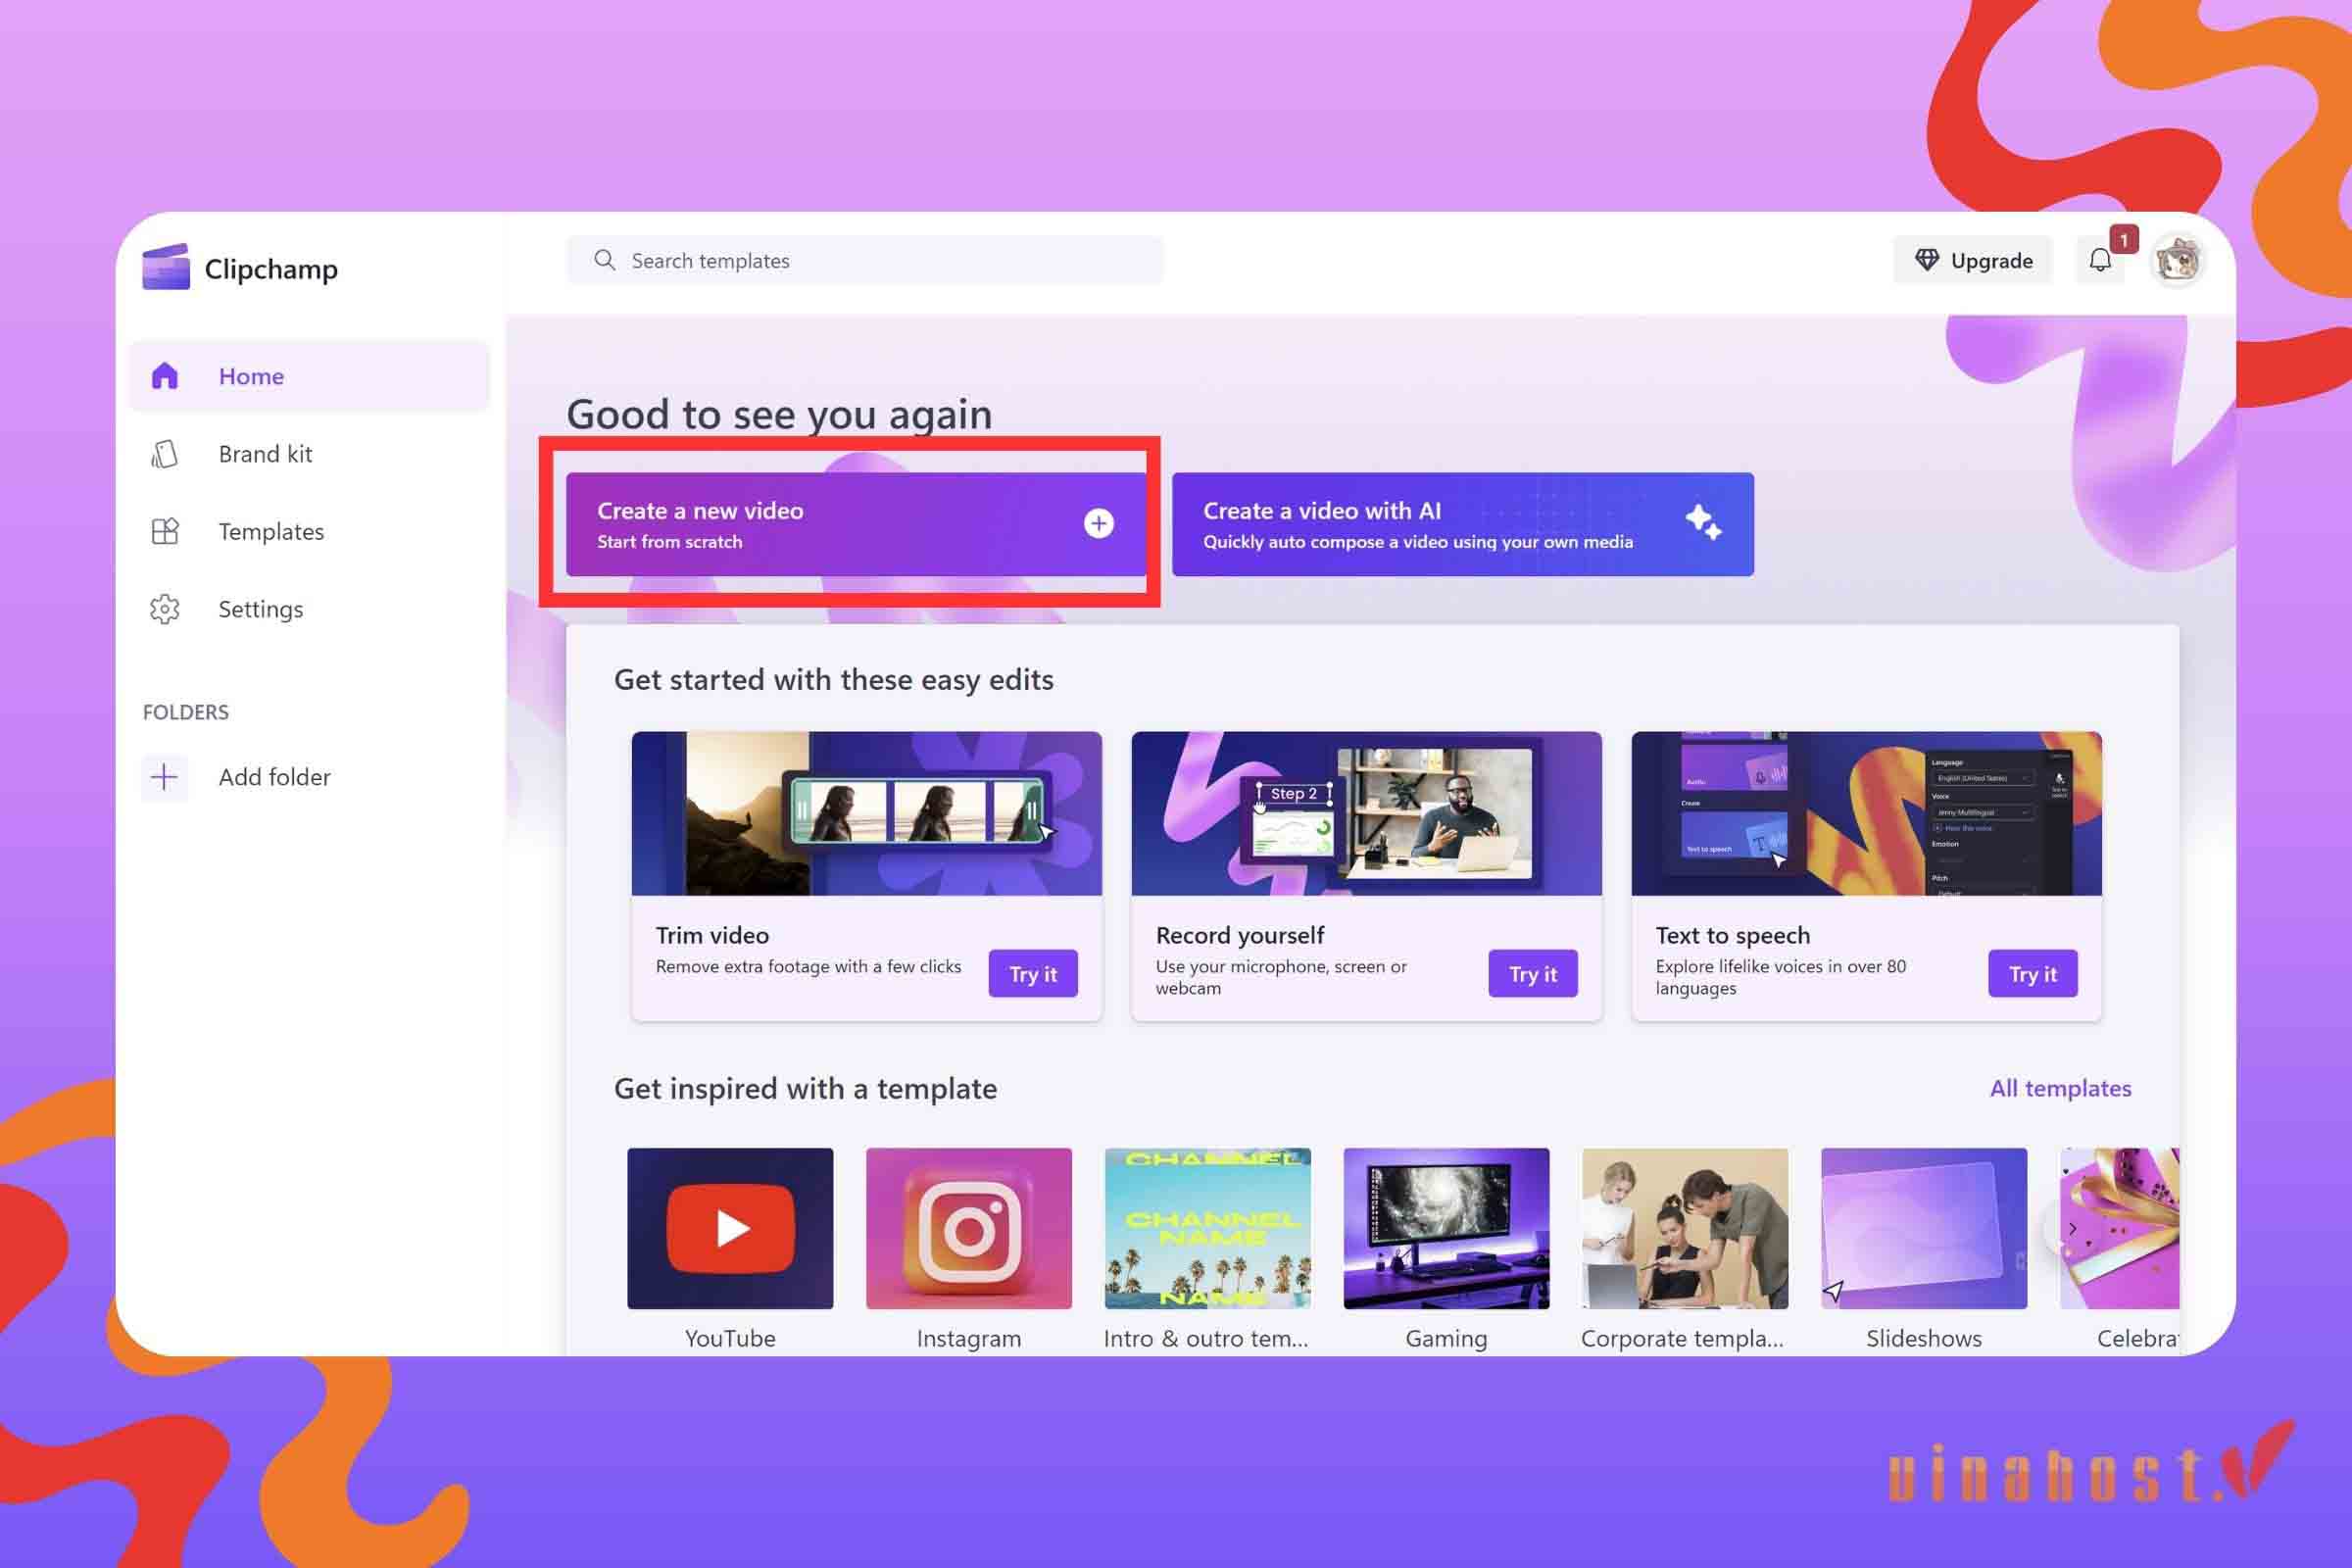This screenshot has width=2352, height=1568.
Task: Open the Home sidebar item
Action: pyautogui.click(x=309, y=376)
